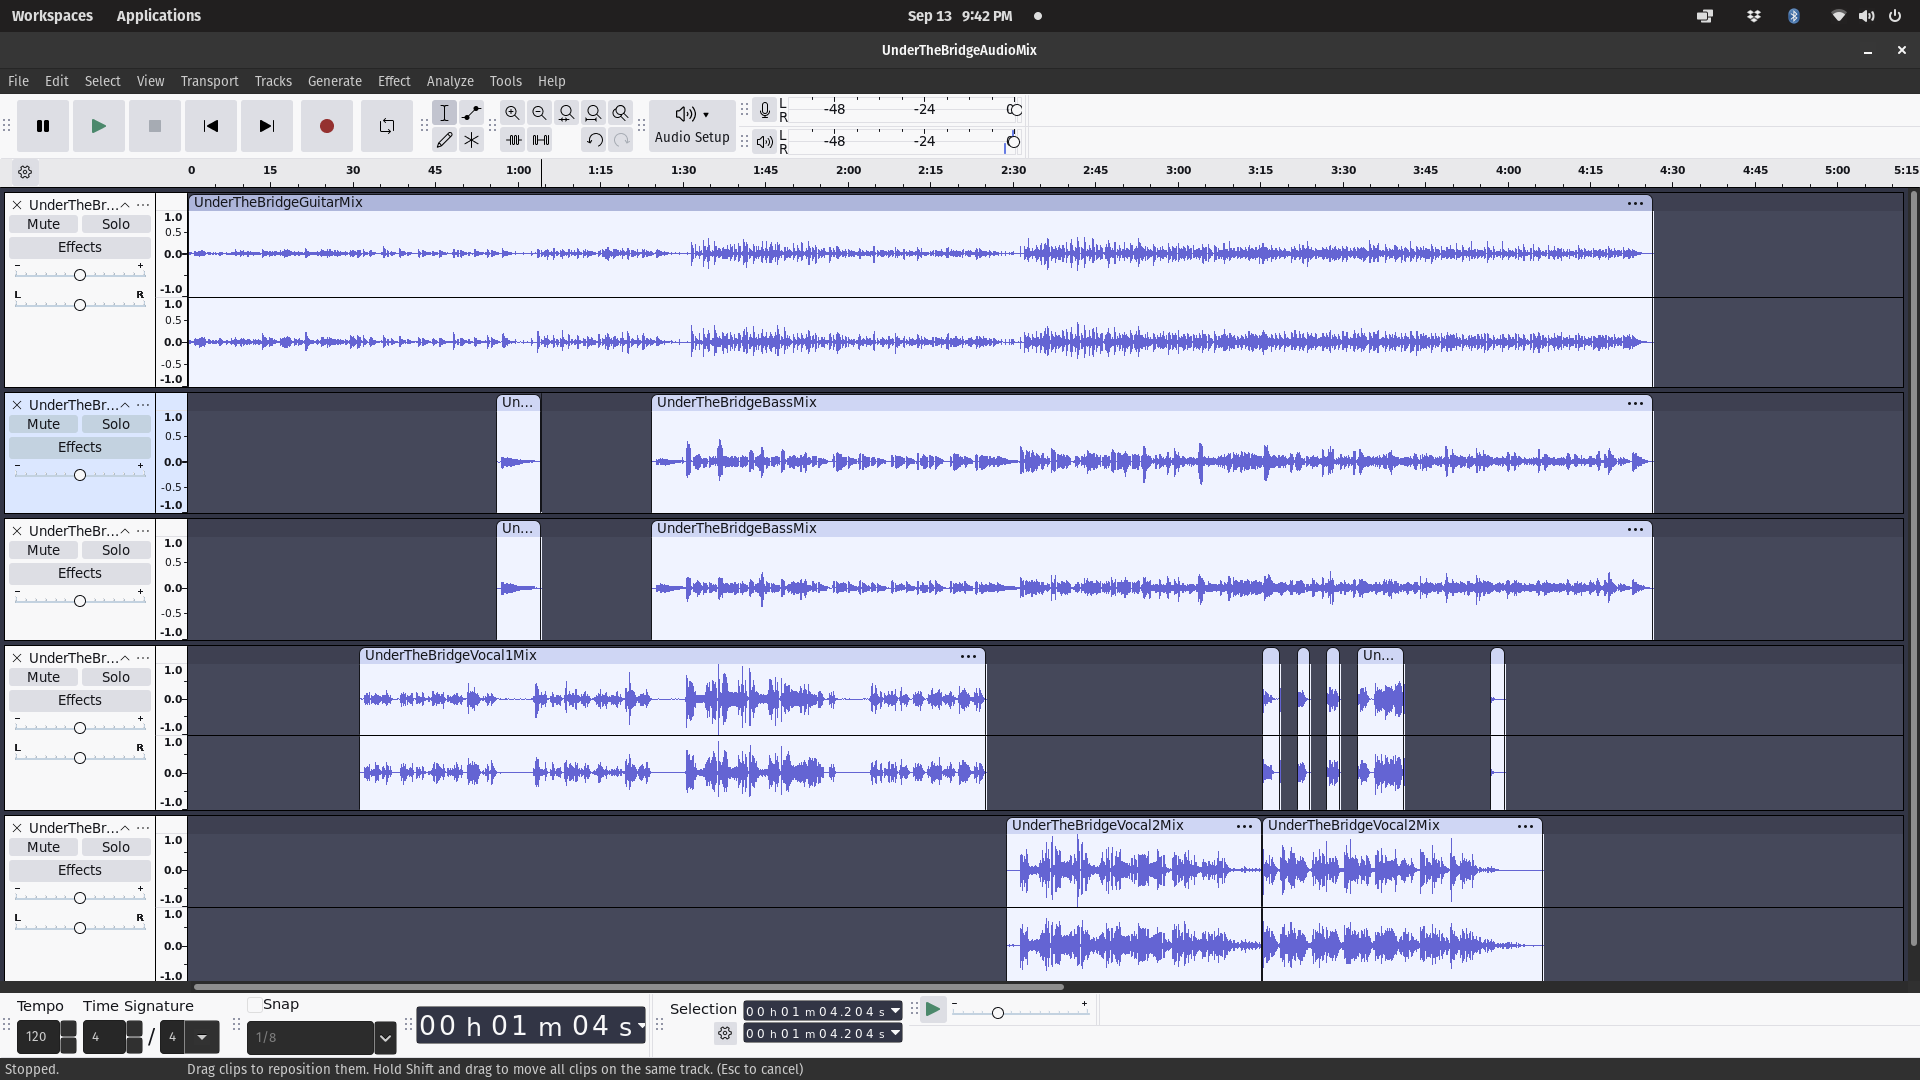Start playback with the green Play button
Viewport: 1920px width, 1080px height.
tap(99, 126)
